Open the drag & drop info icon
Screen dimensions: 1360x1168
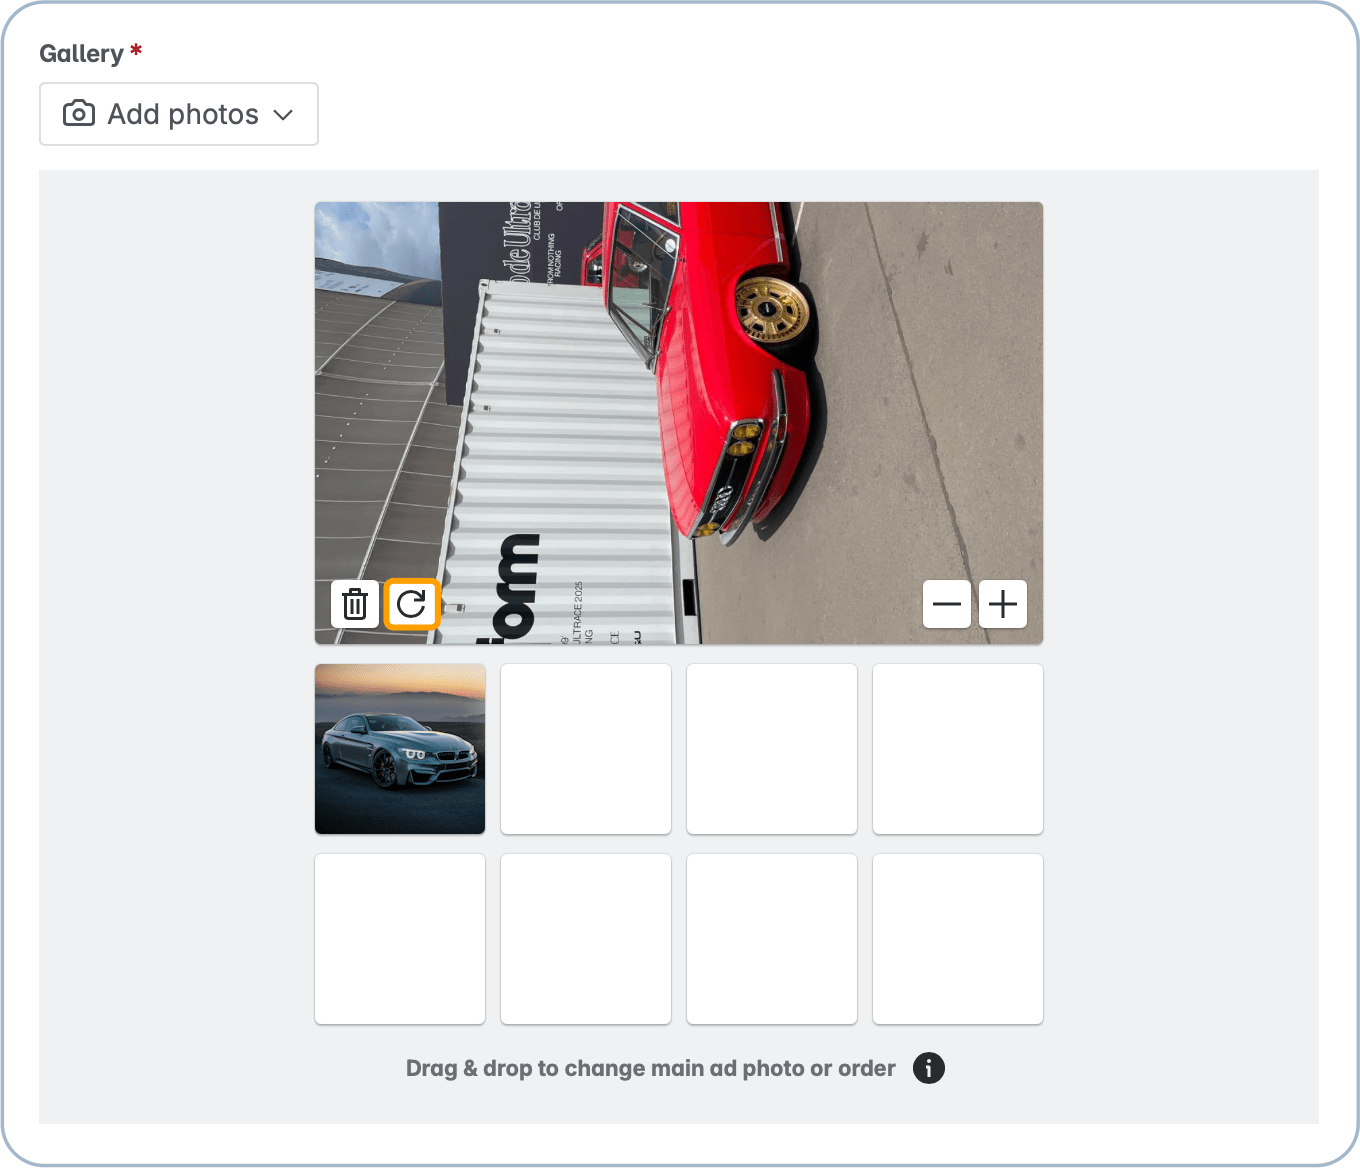pyautogui.click(x=928, y=1068)
